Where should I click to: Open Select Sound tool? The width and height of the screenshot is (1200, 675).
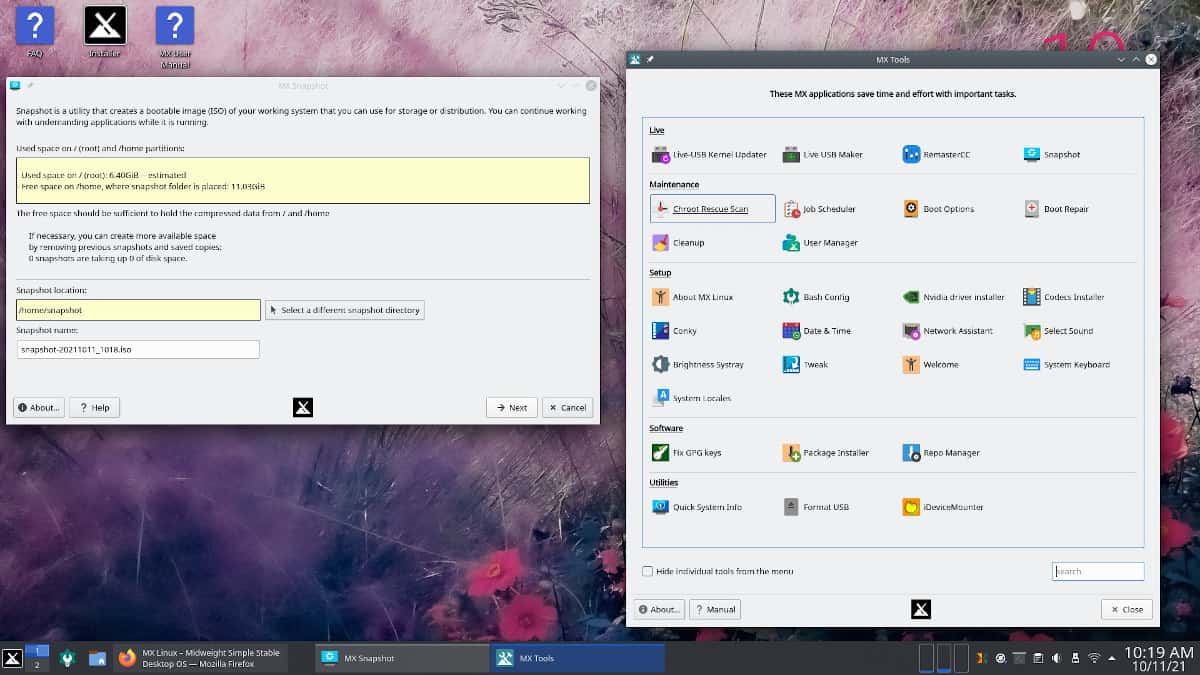1058,331
